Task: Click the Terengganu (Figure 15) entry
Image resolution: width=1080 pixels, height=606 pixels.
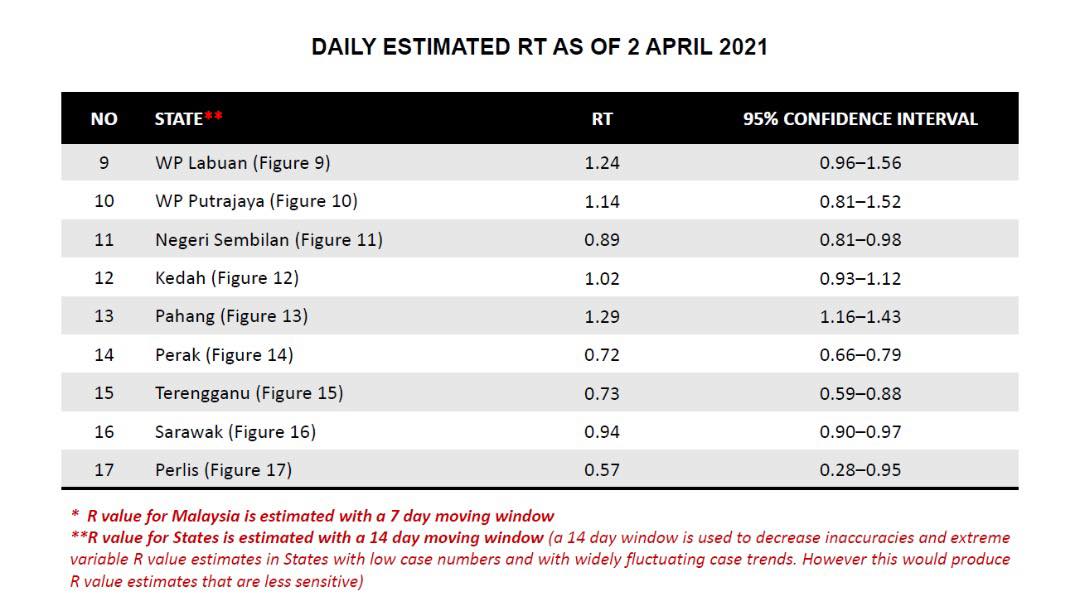Action: pyautogui.click(x=249, y=393)
